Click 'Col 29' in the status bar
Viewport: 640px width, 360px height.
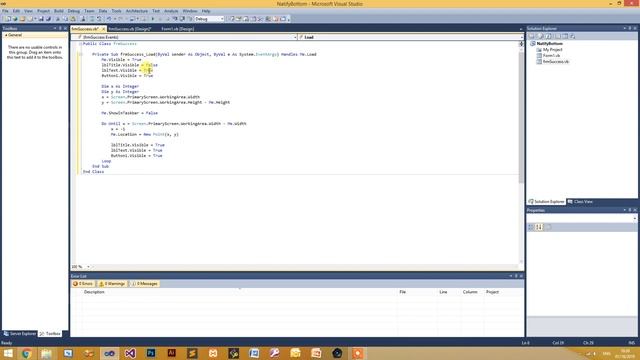click(558, 343)
